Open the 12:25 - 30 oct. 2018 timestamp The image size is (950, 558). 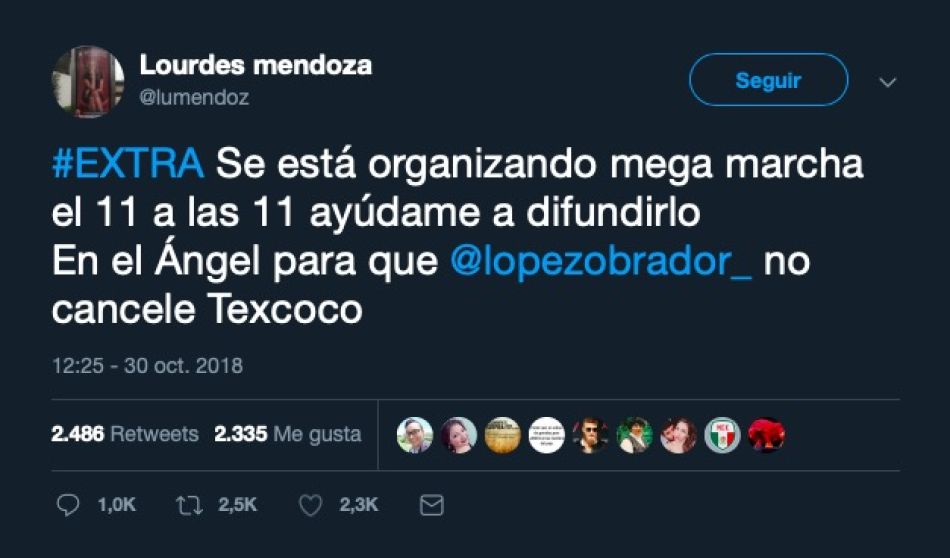pos(147,365)
